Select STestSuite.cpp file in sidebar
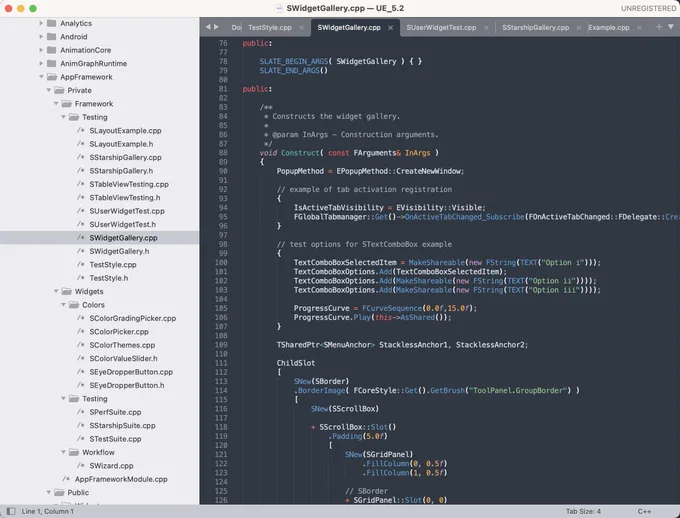The width and height of the screenshot is (680, 518). 115,439
